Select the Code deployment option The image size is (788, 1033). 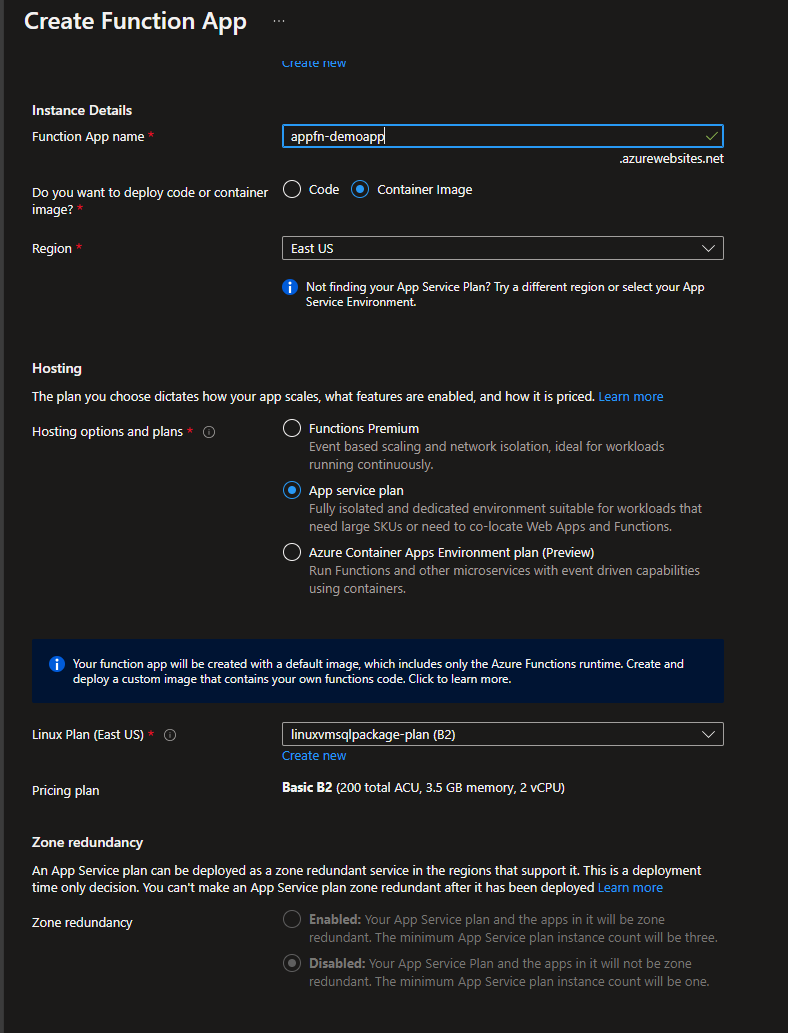(x=292, y=190)
